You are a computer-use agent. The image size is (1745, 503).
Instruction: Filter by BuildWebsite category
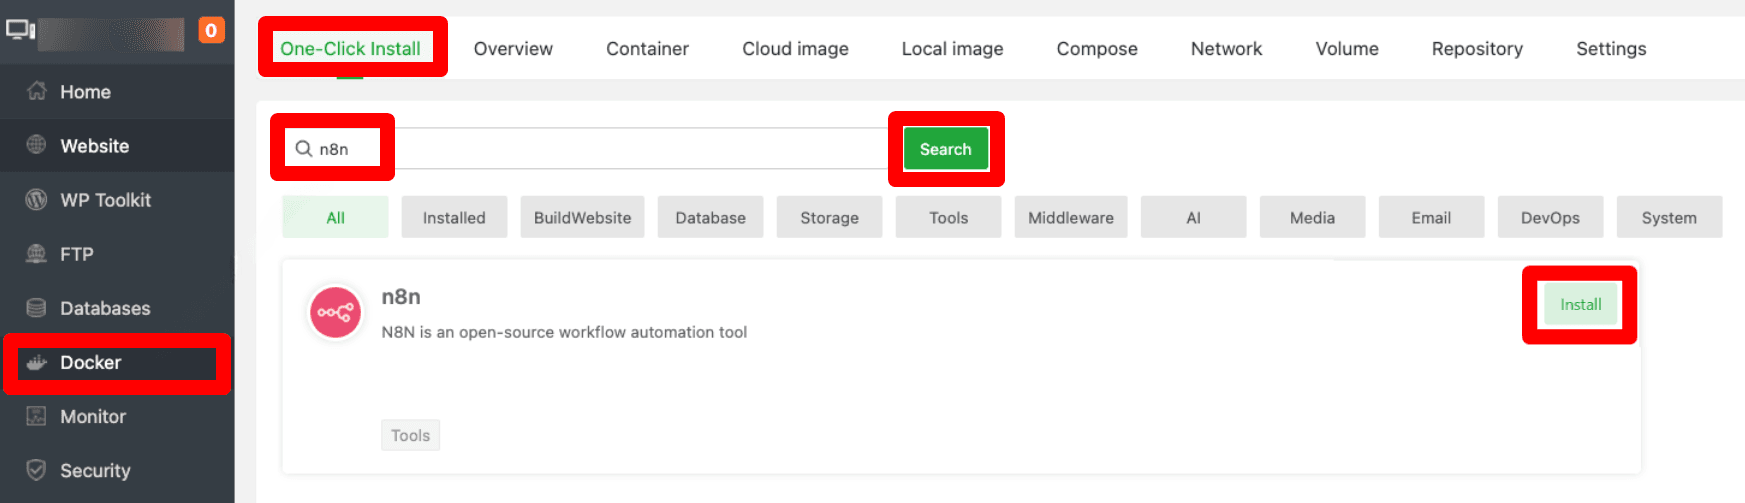(x=582, y=217)
